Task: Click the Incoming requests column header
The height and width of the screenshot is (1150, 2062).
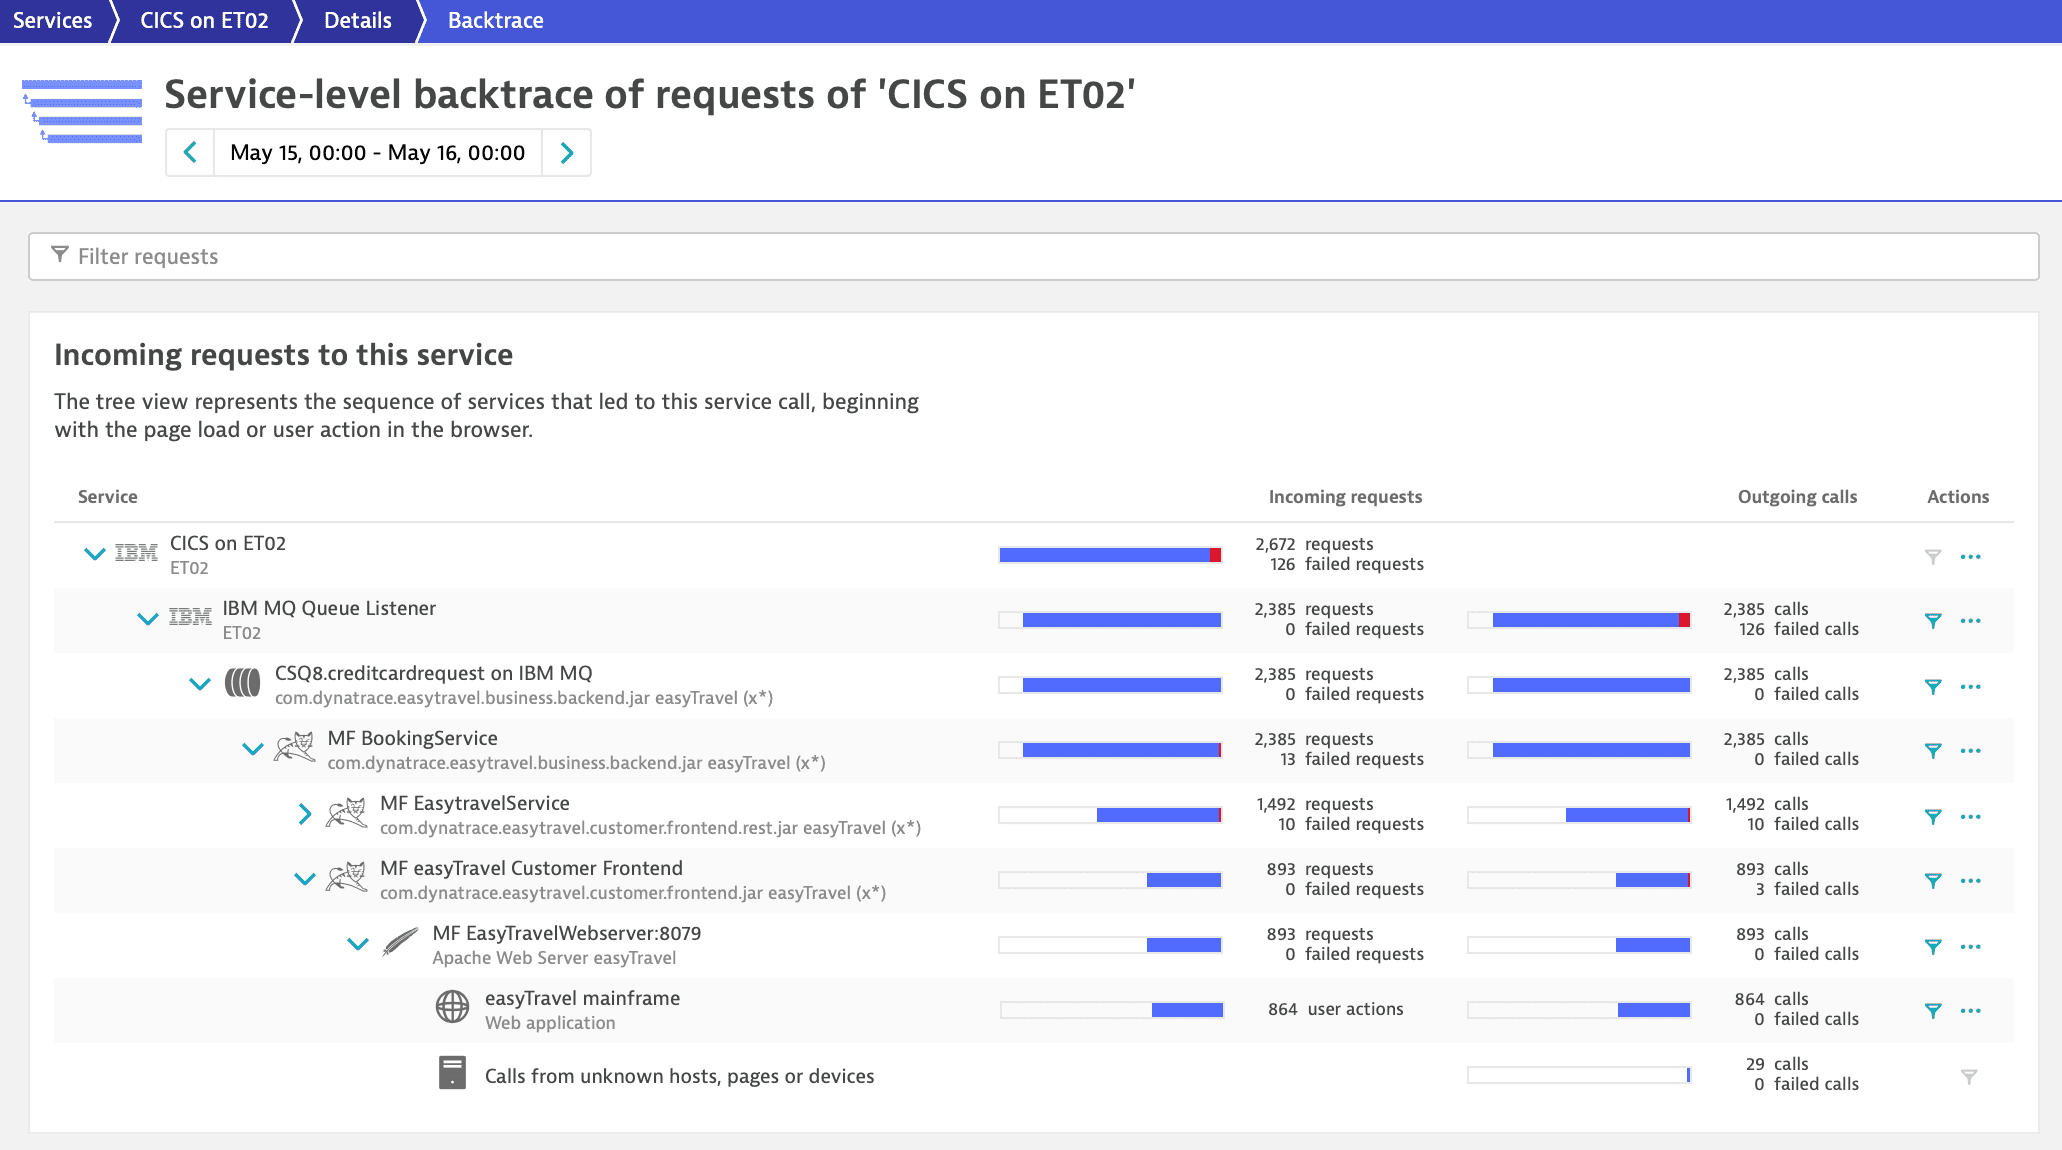Action: tap(1345, 497)
